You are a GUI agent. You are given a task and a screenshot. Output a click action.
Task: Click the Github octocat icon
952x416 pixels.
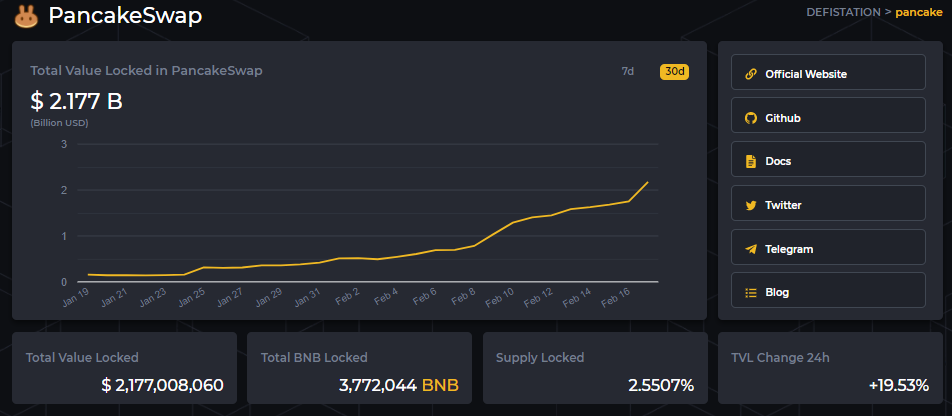[x=751, y=118]
